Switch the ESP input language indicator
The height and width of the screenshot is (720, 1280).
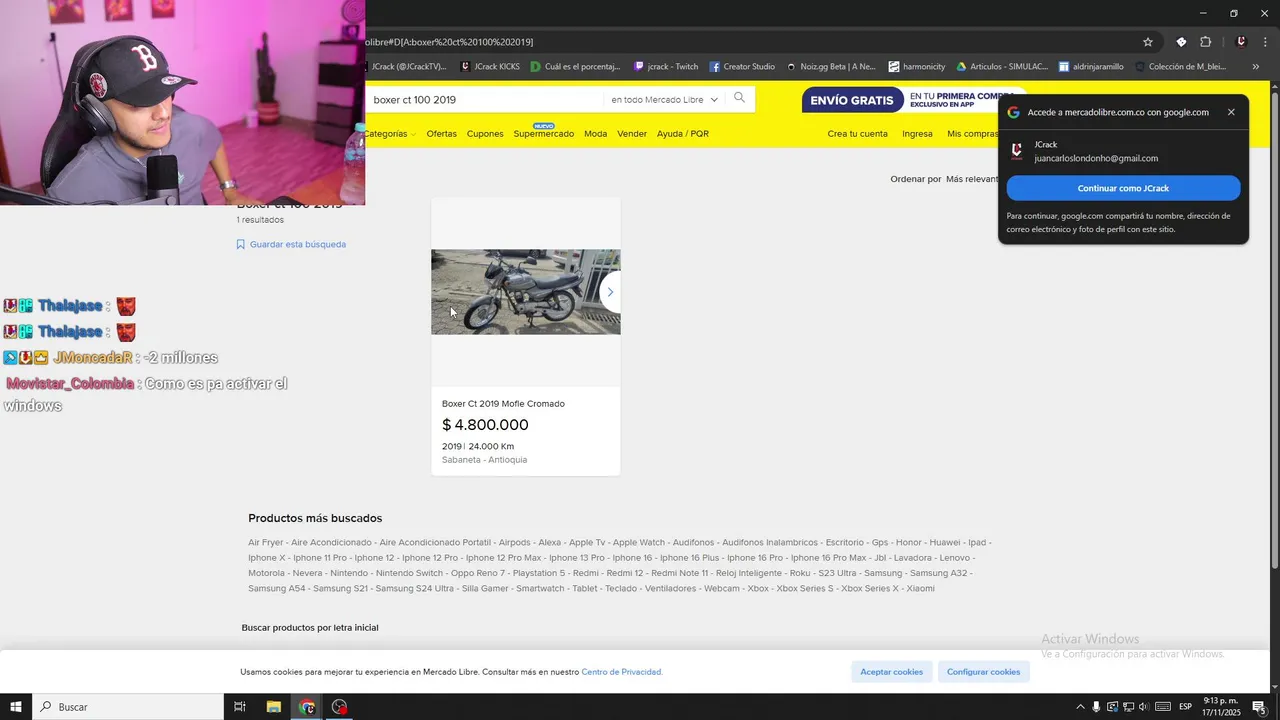point(1185,707)
